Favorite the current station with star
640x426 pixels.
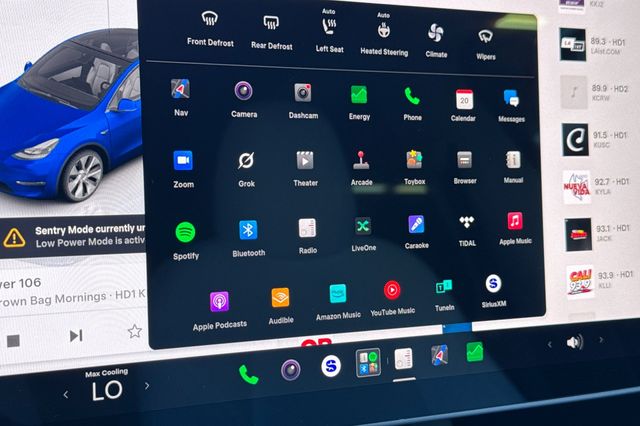pos(135,331)
